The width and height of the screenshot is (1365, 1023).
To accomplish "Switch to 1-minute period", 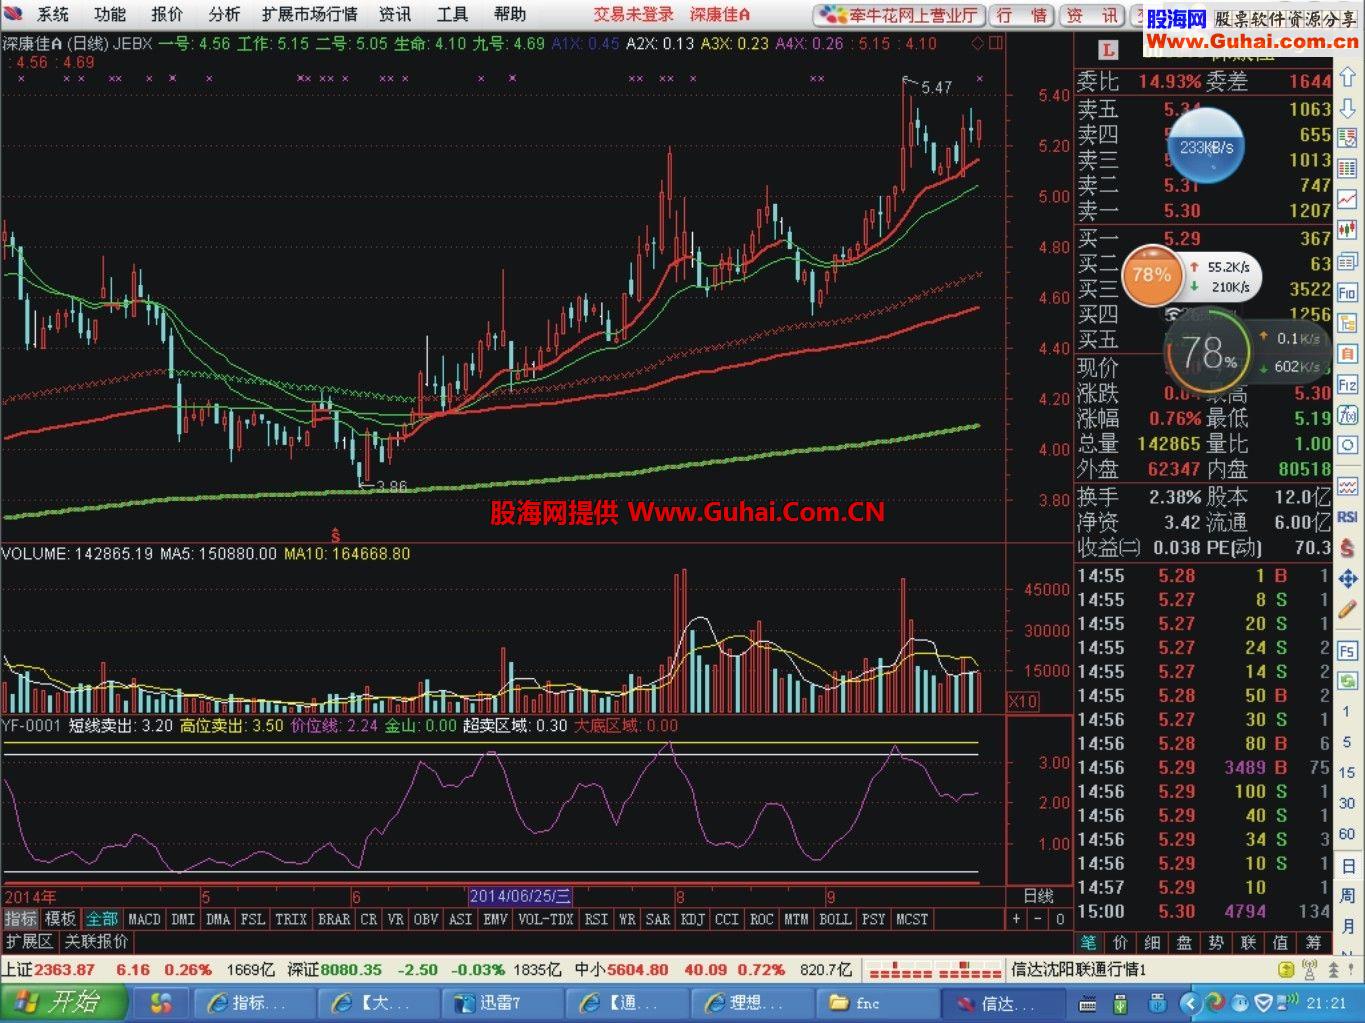I will point(1347,711).
